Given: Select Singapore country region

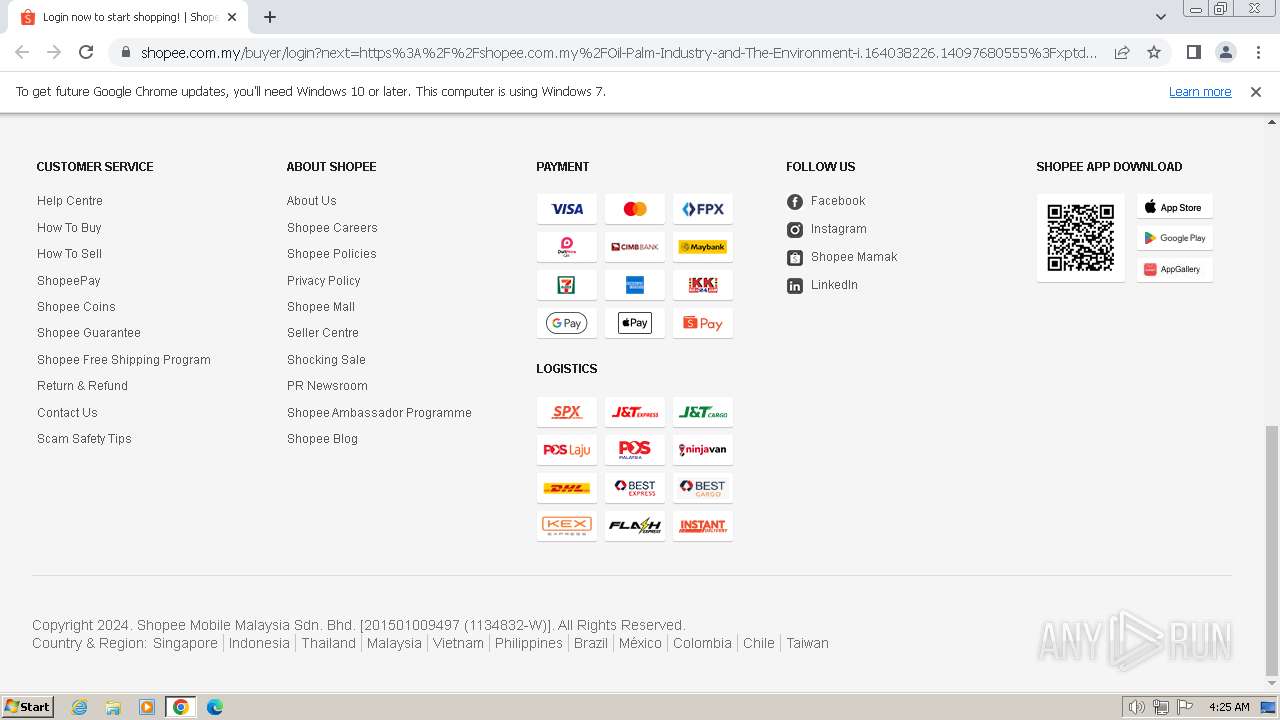Looking at the screenshot, I should coord(185,643).
